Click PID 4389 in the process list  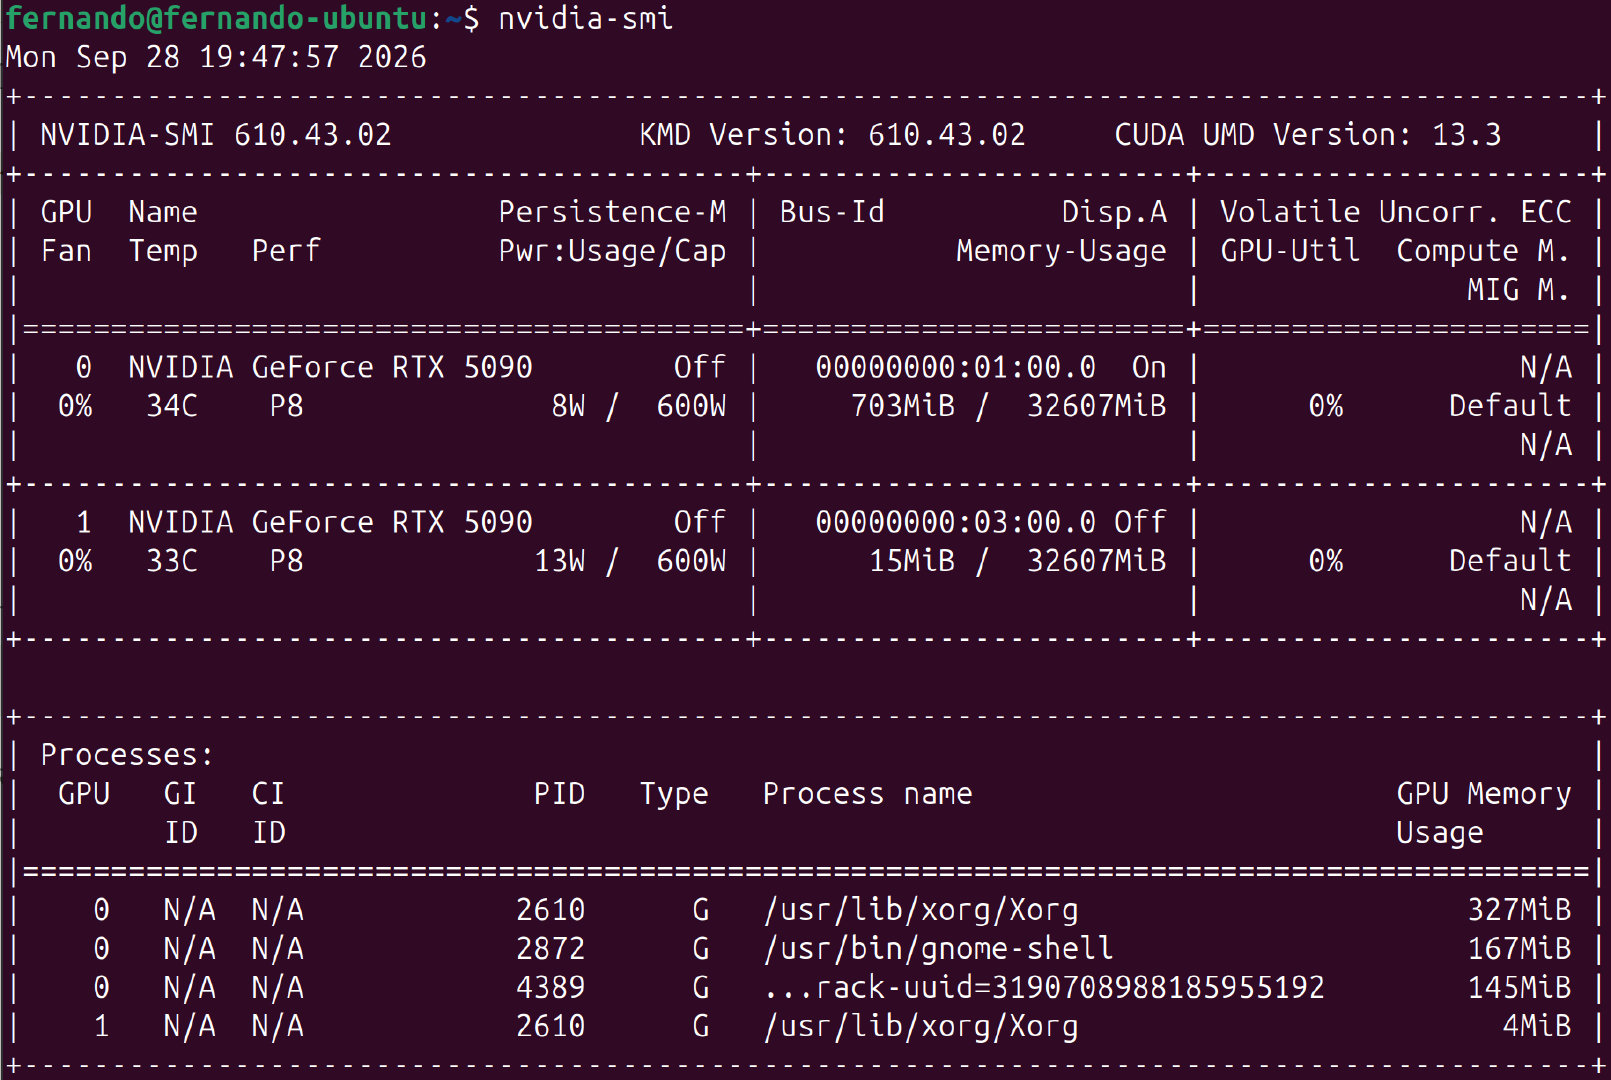pos(550,988)
